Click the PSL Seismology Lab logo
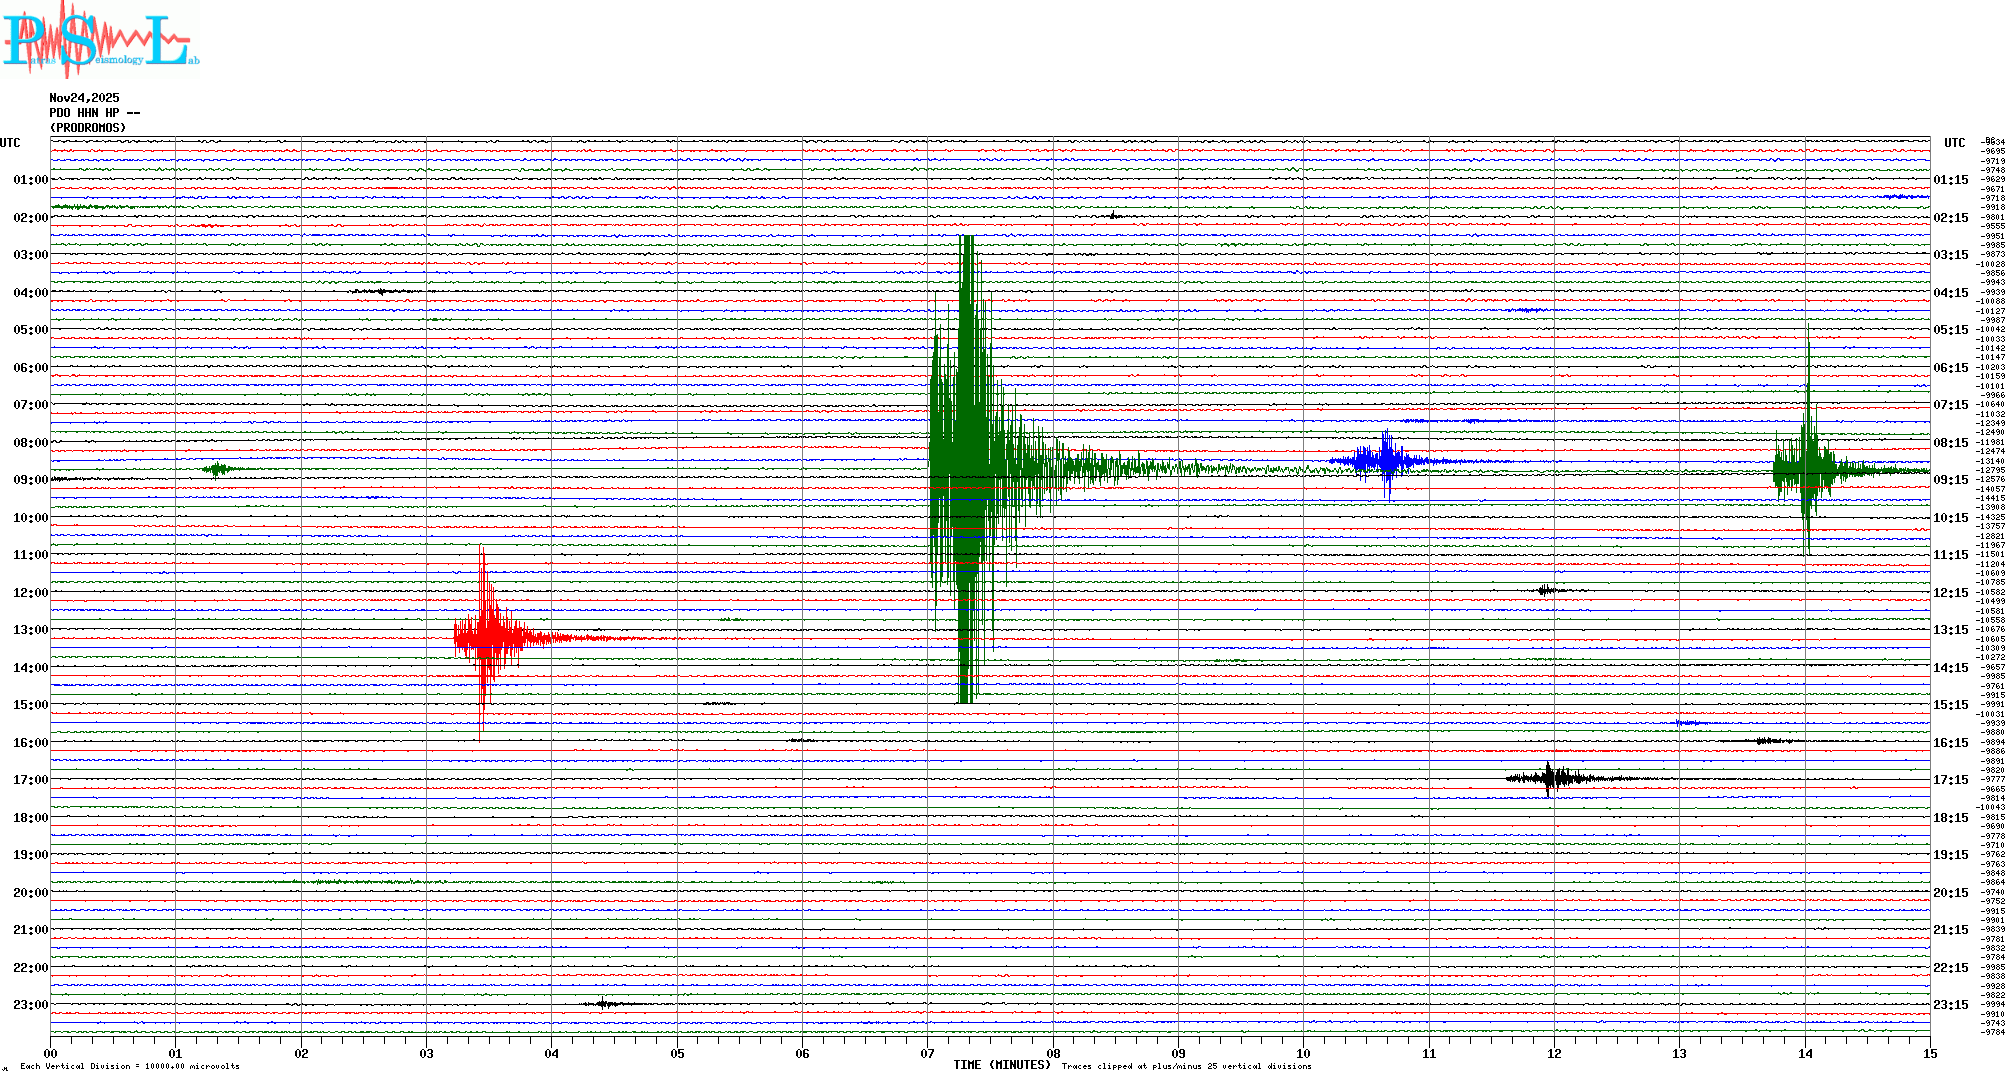 click(x=100, y=40)
